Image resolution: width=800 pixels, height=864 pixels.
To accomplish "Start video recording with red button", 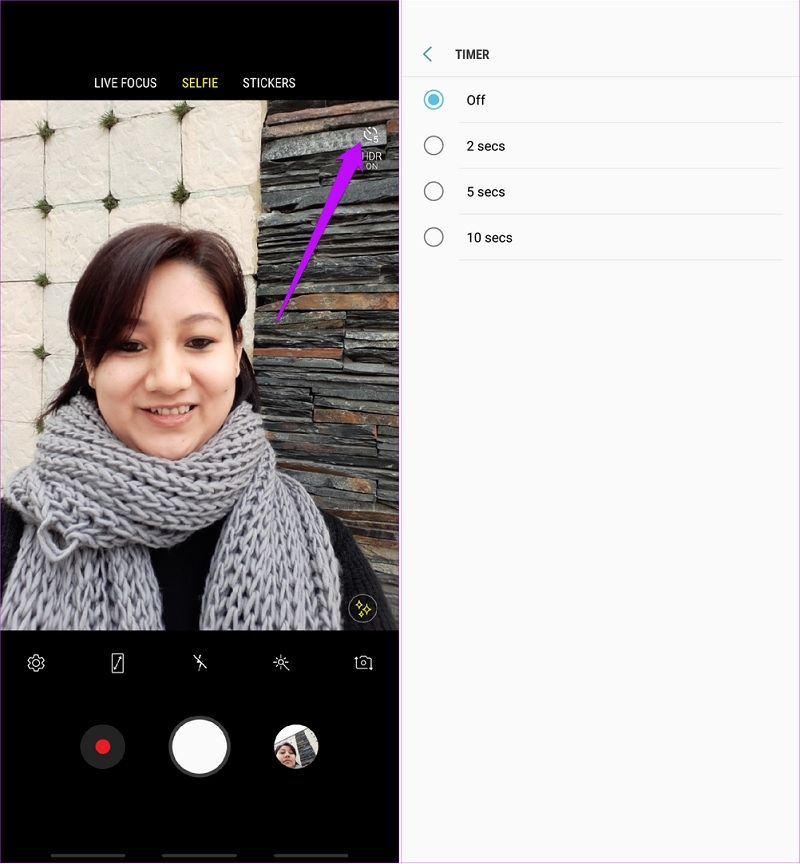I will click(103, 747).
